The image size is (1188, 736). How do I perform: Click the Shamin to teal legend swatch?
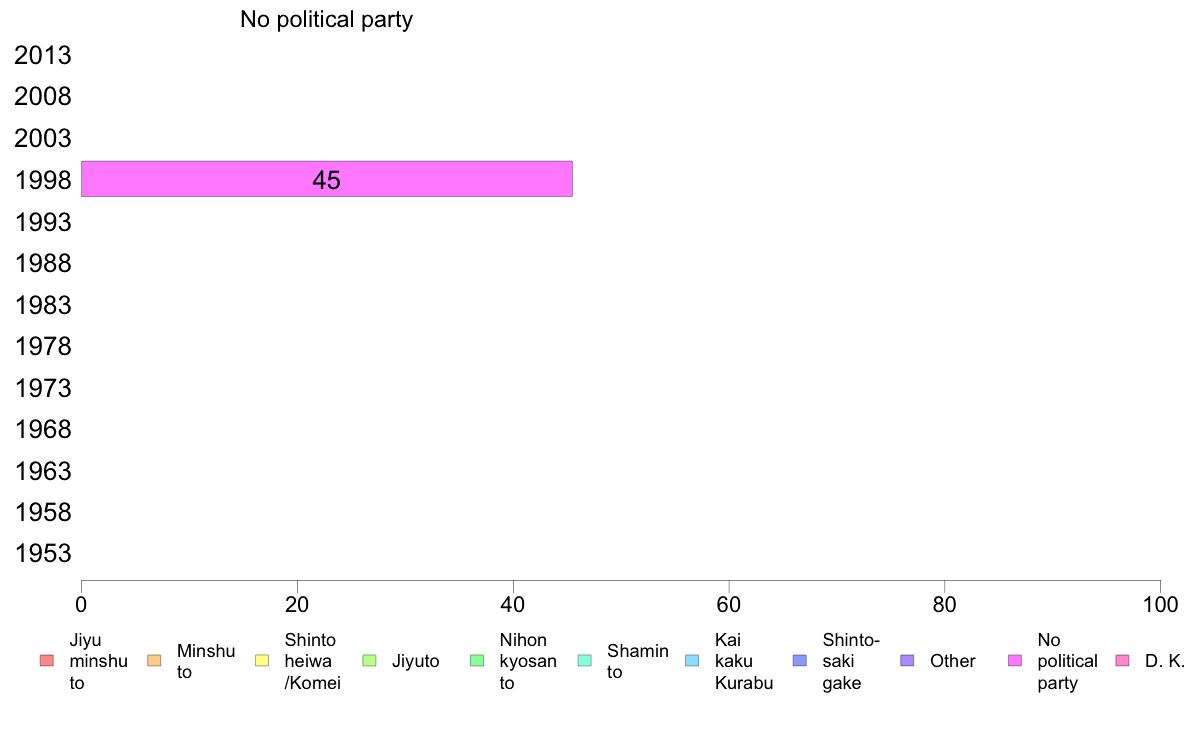pyautogui.click(x=585, y=660)
